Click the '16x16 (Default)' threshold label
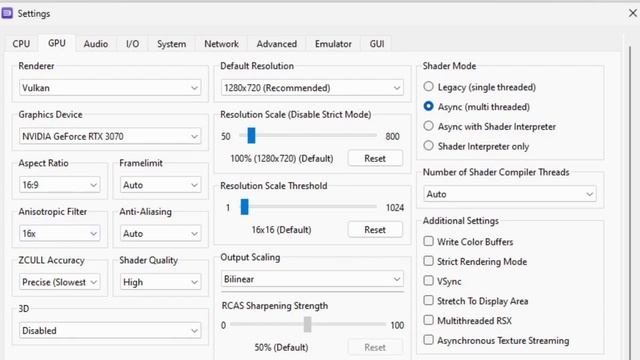640x360 pixels. [281, 230]
